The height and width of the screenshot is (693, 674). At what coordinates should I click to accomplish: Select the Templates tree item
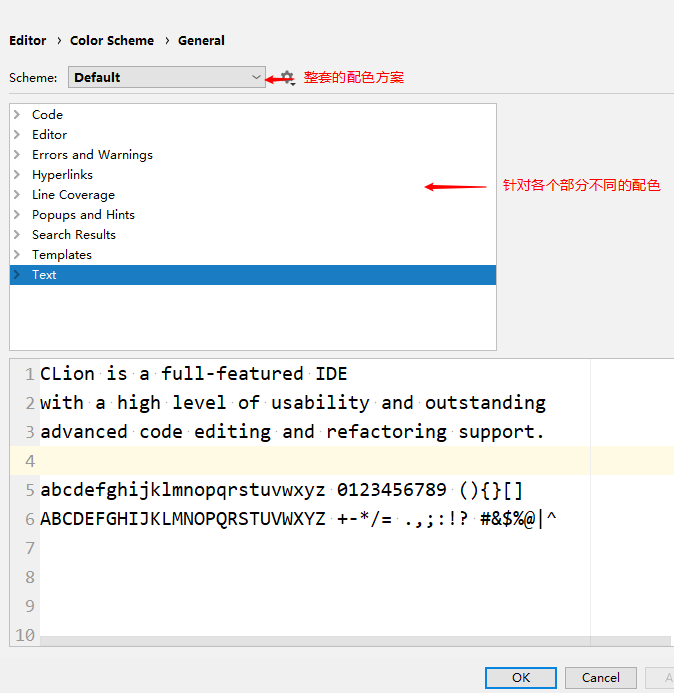62,255
